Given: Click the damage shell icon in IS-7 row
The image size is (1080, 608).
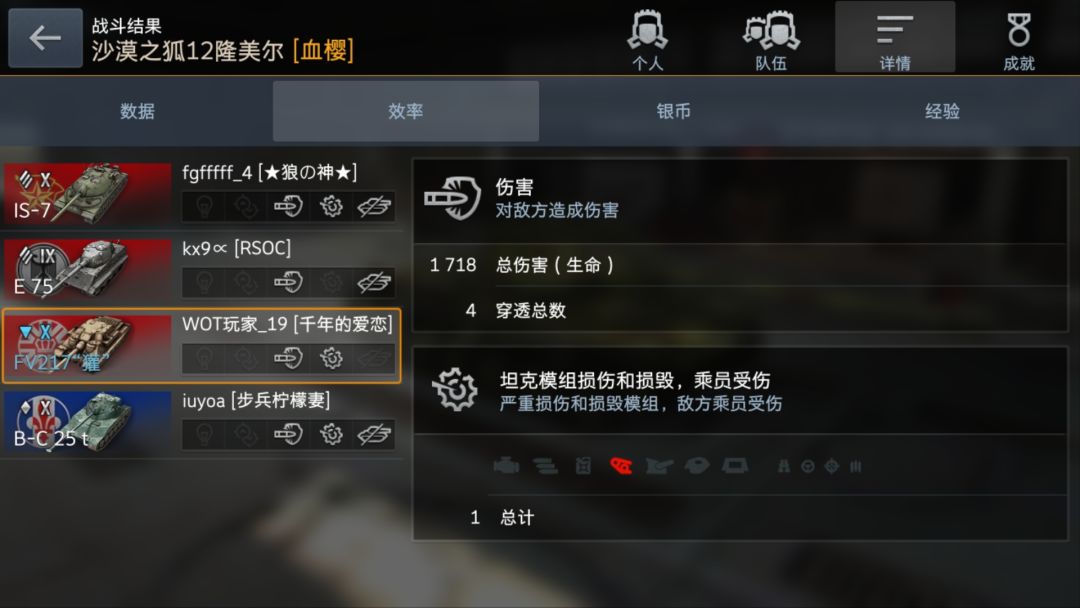Looking at the screenshot, I should coord(289,206).
